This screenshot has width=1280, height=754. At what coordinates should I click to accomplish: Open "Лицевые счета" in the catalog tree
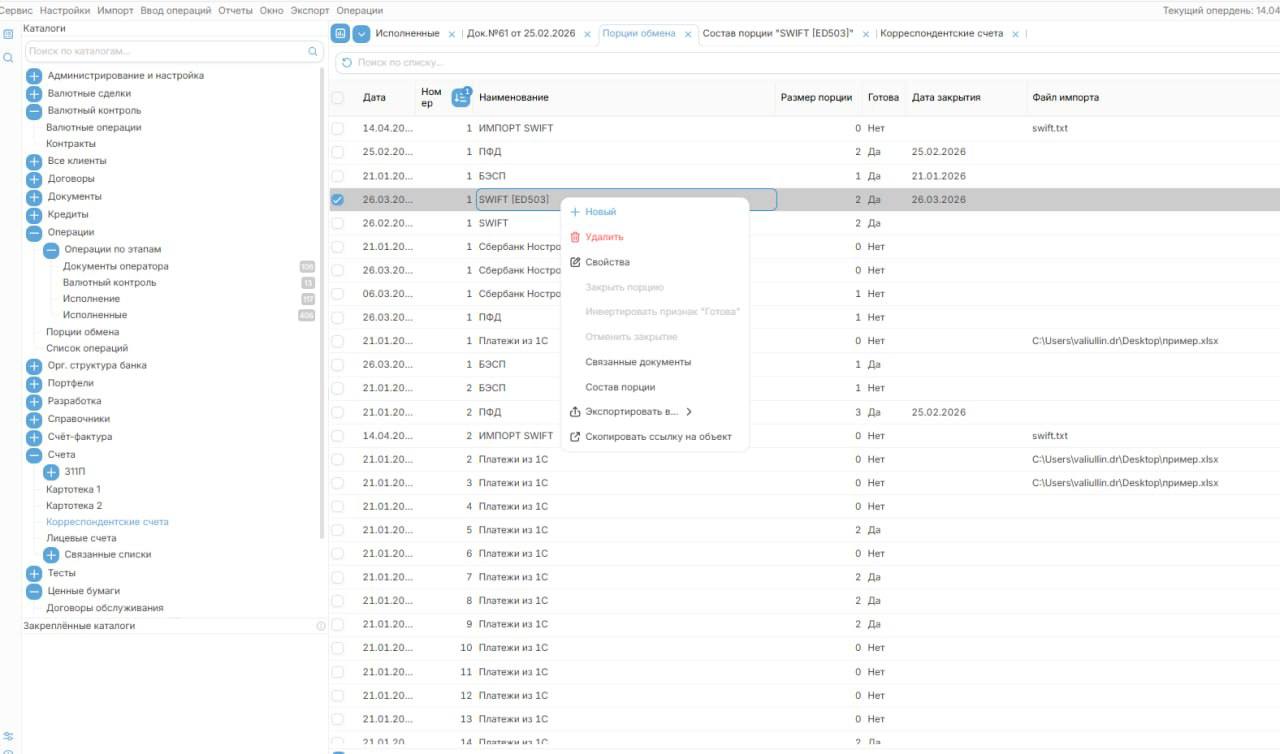pos(81,538)
